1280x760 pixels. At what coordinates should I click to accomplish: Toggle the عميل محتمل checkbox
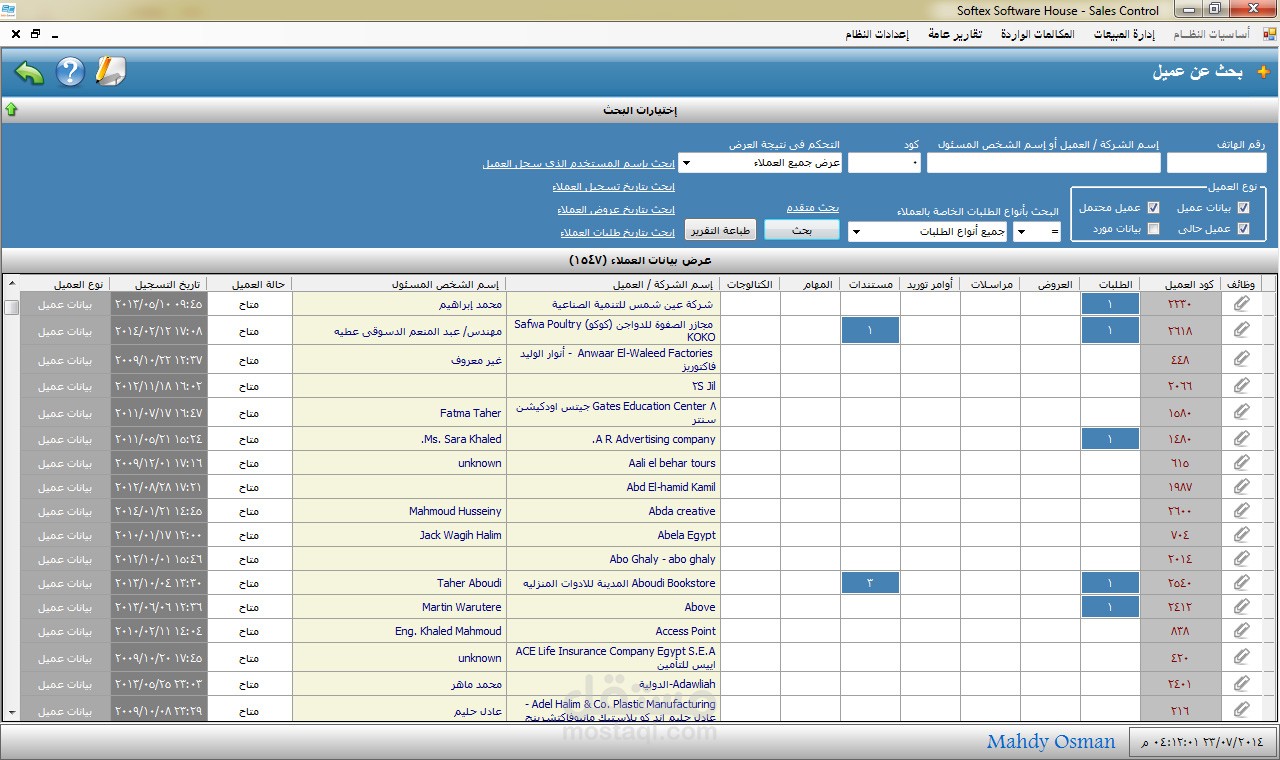click(x=1153, y=207)
